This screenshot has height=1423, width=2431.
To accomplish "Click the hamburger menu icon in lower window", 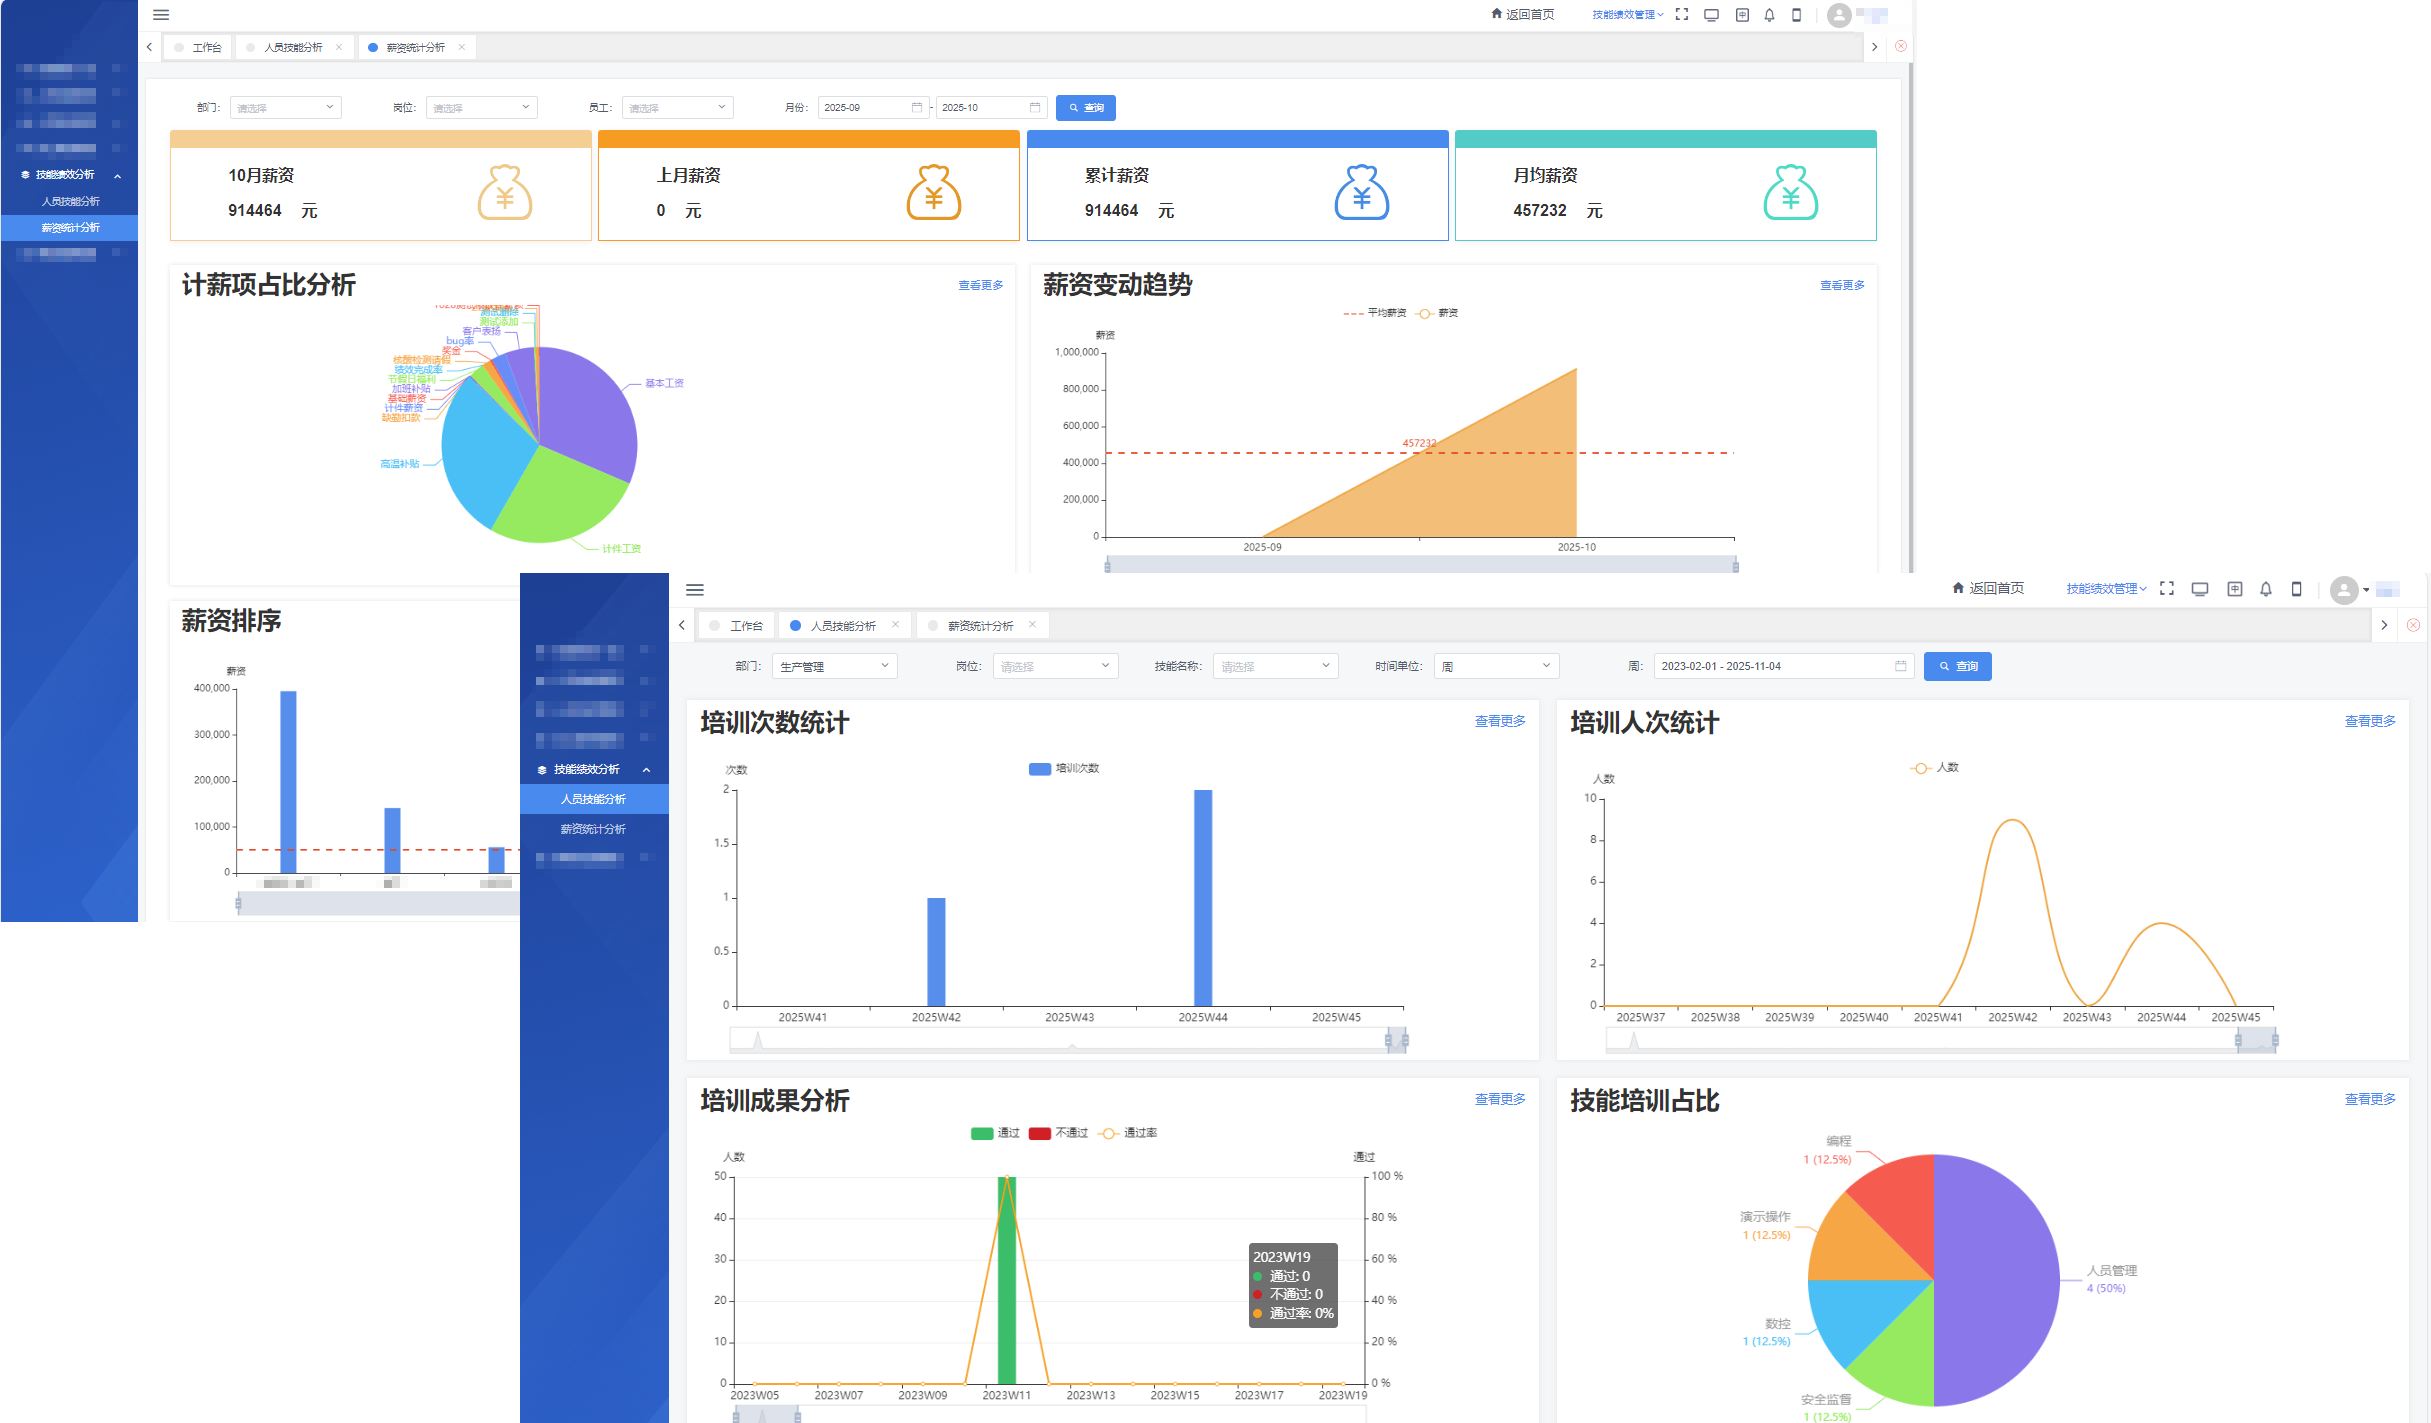I will pyautogui.click(x=695, y=590).
